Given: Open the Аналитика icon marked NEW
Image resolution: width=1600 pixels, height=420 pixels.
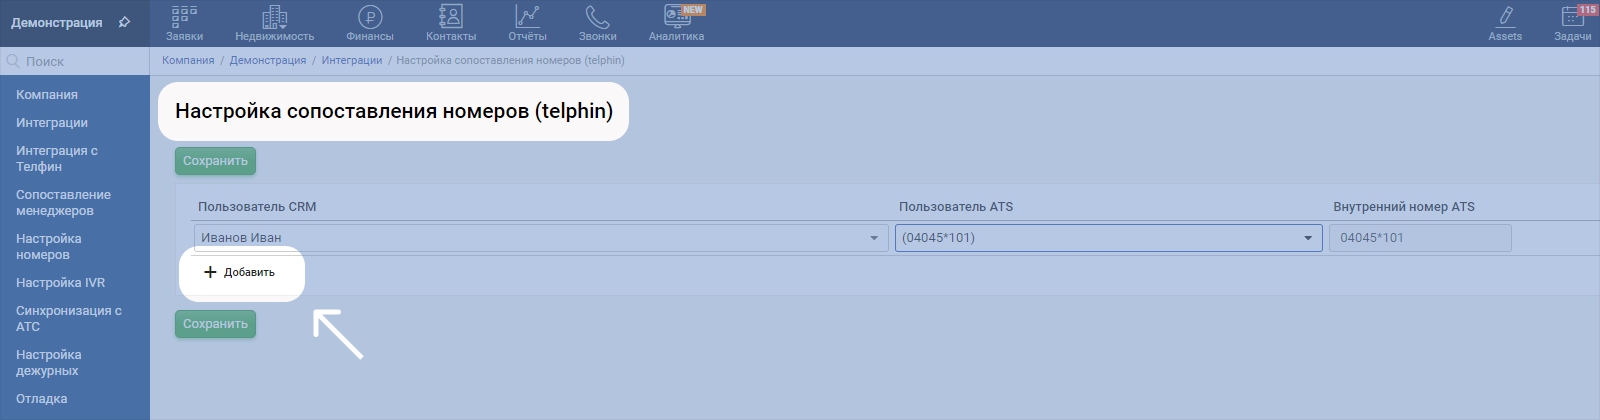Looking at the screenshot, I should coord(677,17).
